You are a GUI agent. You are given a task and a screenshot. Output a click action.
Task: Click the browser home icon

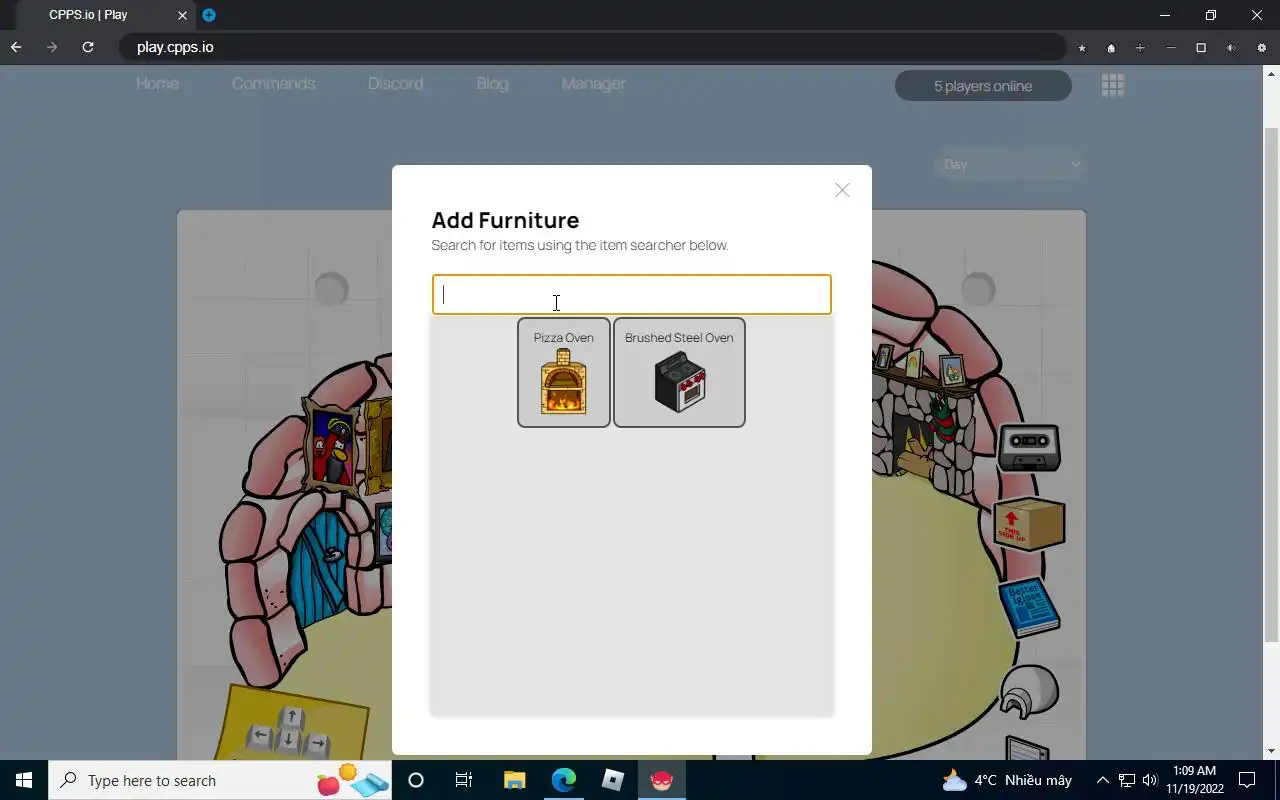click(x=1111, y=48)
